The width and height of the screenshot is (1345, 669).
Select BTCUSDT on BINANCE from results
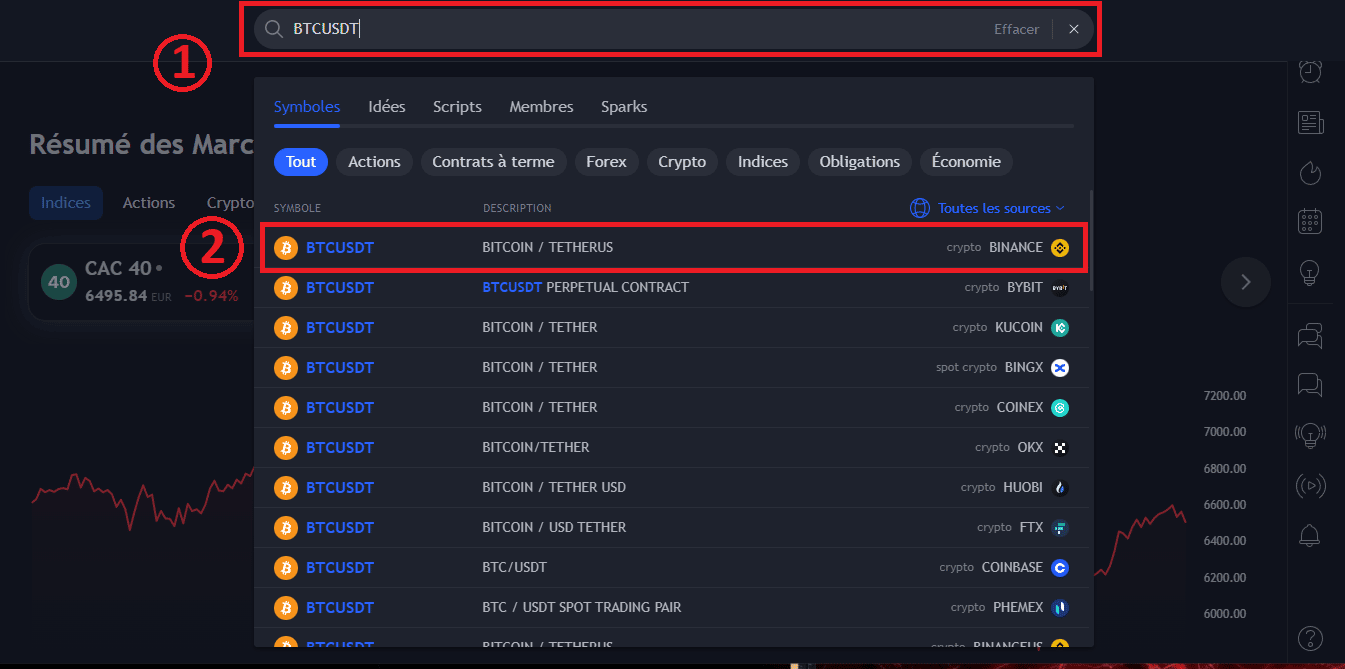(600, 247)
